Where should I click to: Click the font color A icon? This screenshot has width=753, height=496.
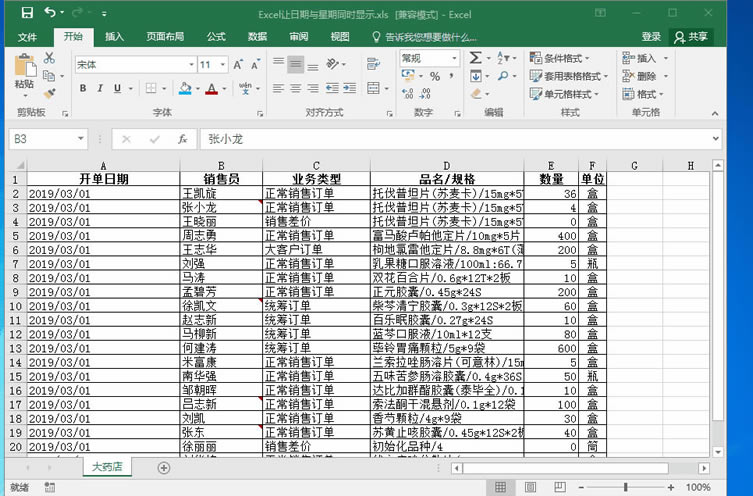pyautogui.click(x=211, y=90)
